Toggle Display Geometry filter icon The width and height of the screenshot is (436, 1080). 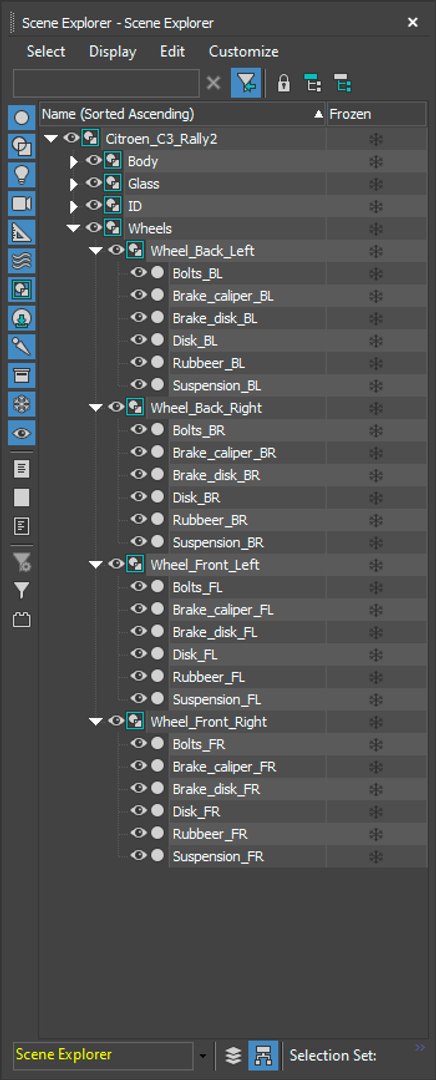(x=21, y=118)
